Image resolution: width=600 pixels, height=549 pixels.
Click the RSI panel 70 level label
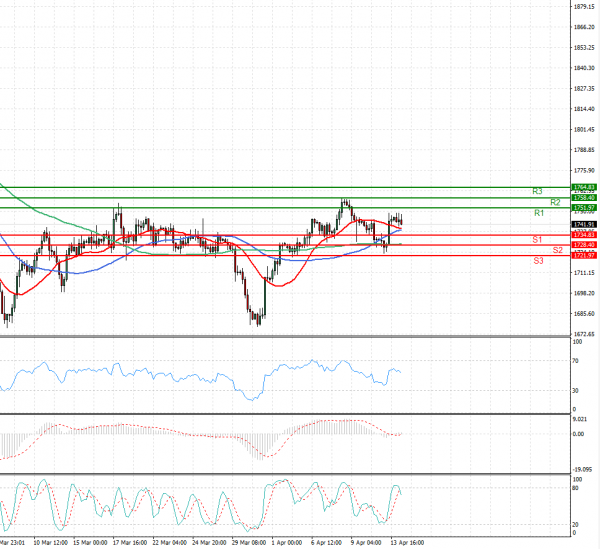[x=576, y=361]
